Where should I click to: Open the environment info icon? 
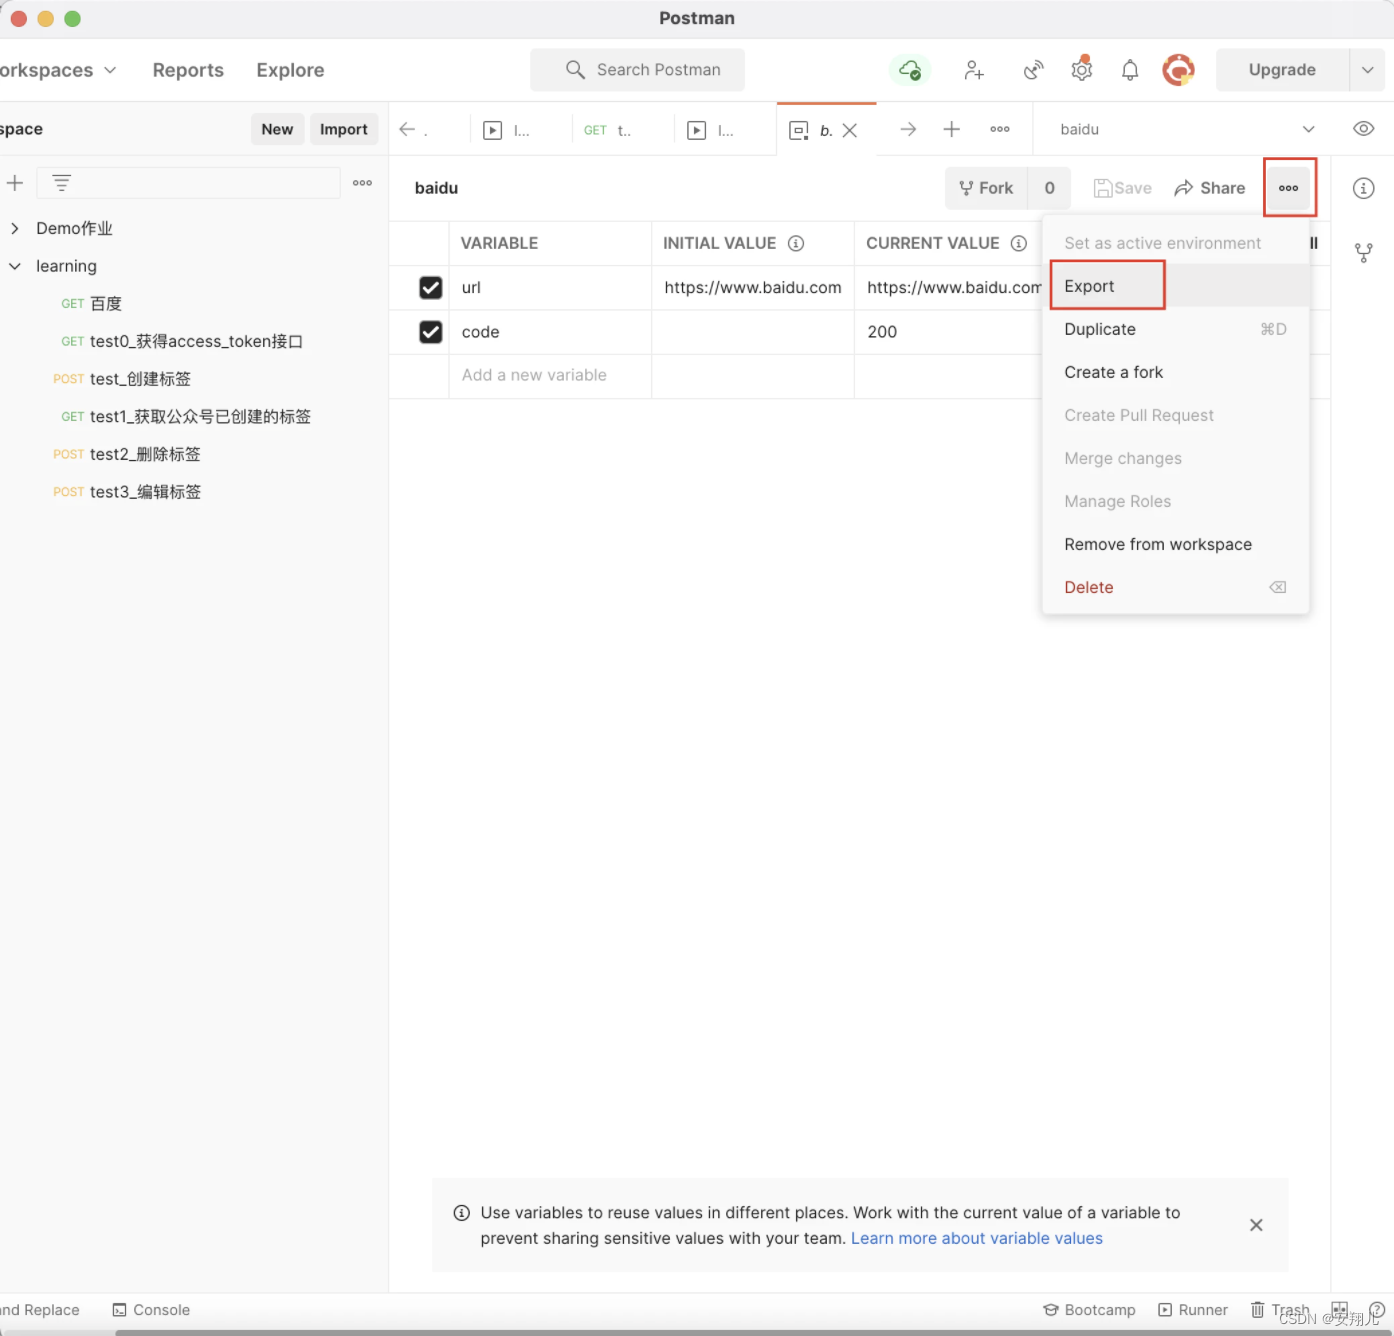pyautogui.click(x=1364, y=188)
